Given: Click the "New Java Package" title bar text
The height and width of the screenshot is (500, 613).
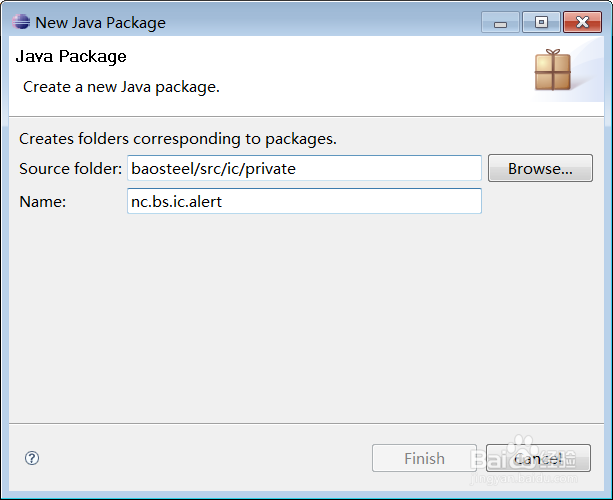Looking at the screenshot, I should [100, 23].
